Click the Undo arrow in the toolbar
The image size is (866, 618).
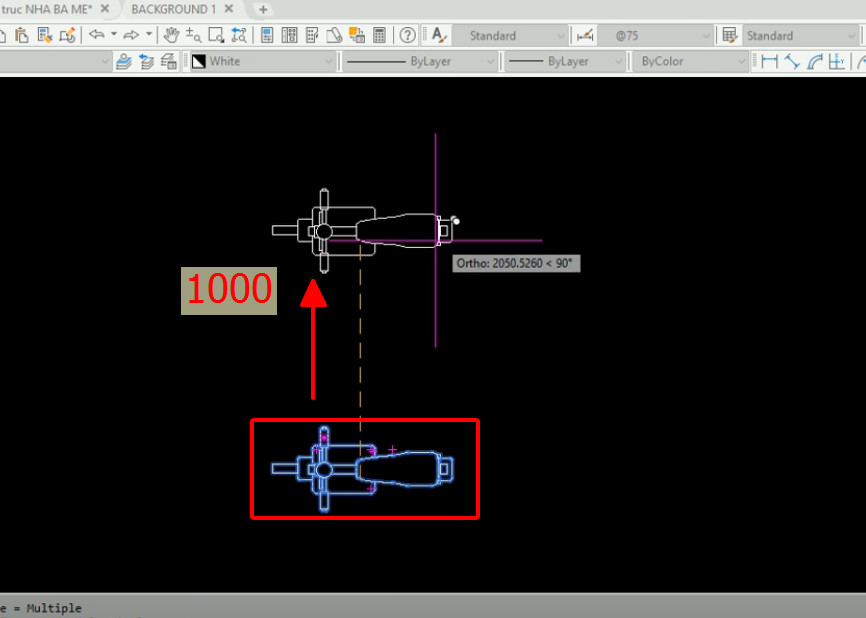97,35
